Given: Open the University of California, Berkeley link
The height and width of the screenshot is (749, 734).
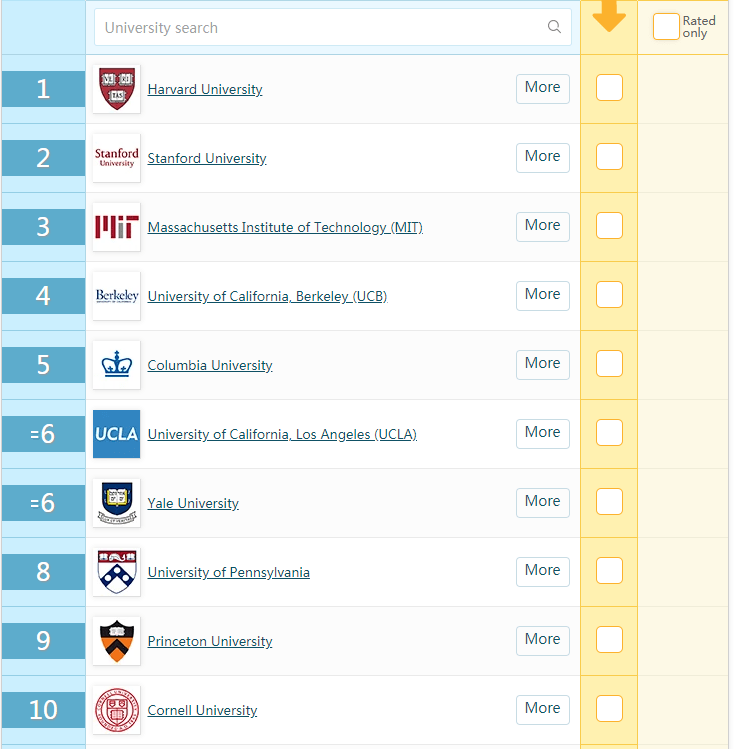Looking at the screenshot, I should tap(267, 296).
